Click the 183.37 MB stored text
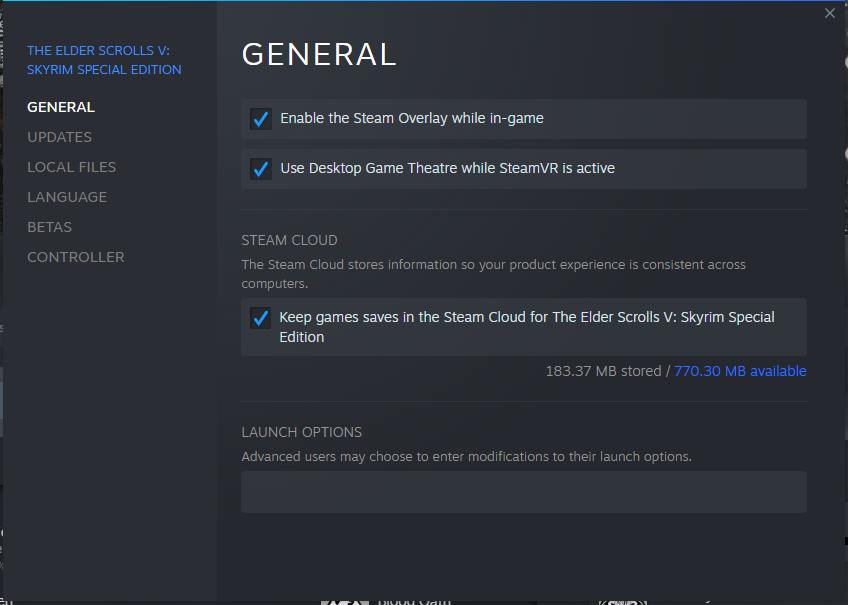 603,371
